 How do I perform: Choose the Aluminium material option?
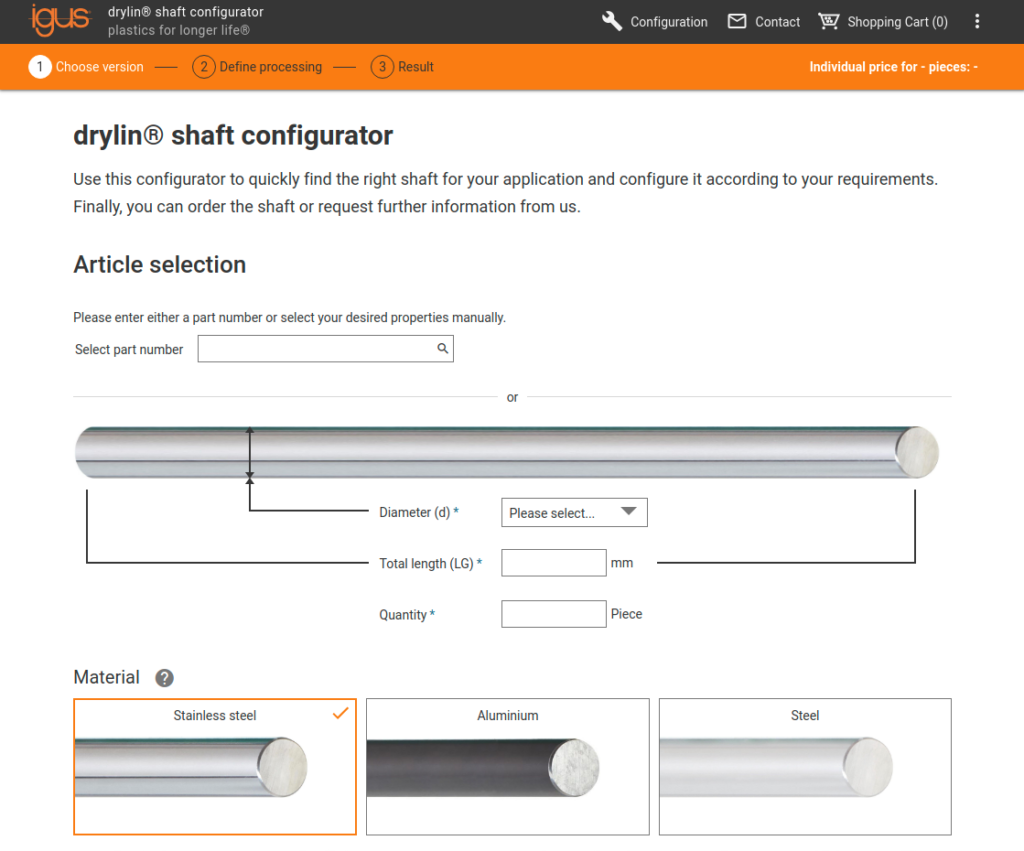[x=507, y=766]
